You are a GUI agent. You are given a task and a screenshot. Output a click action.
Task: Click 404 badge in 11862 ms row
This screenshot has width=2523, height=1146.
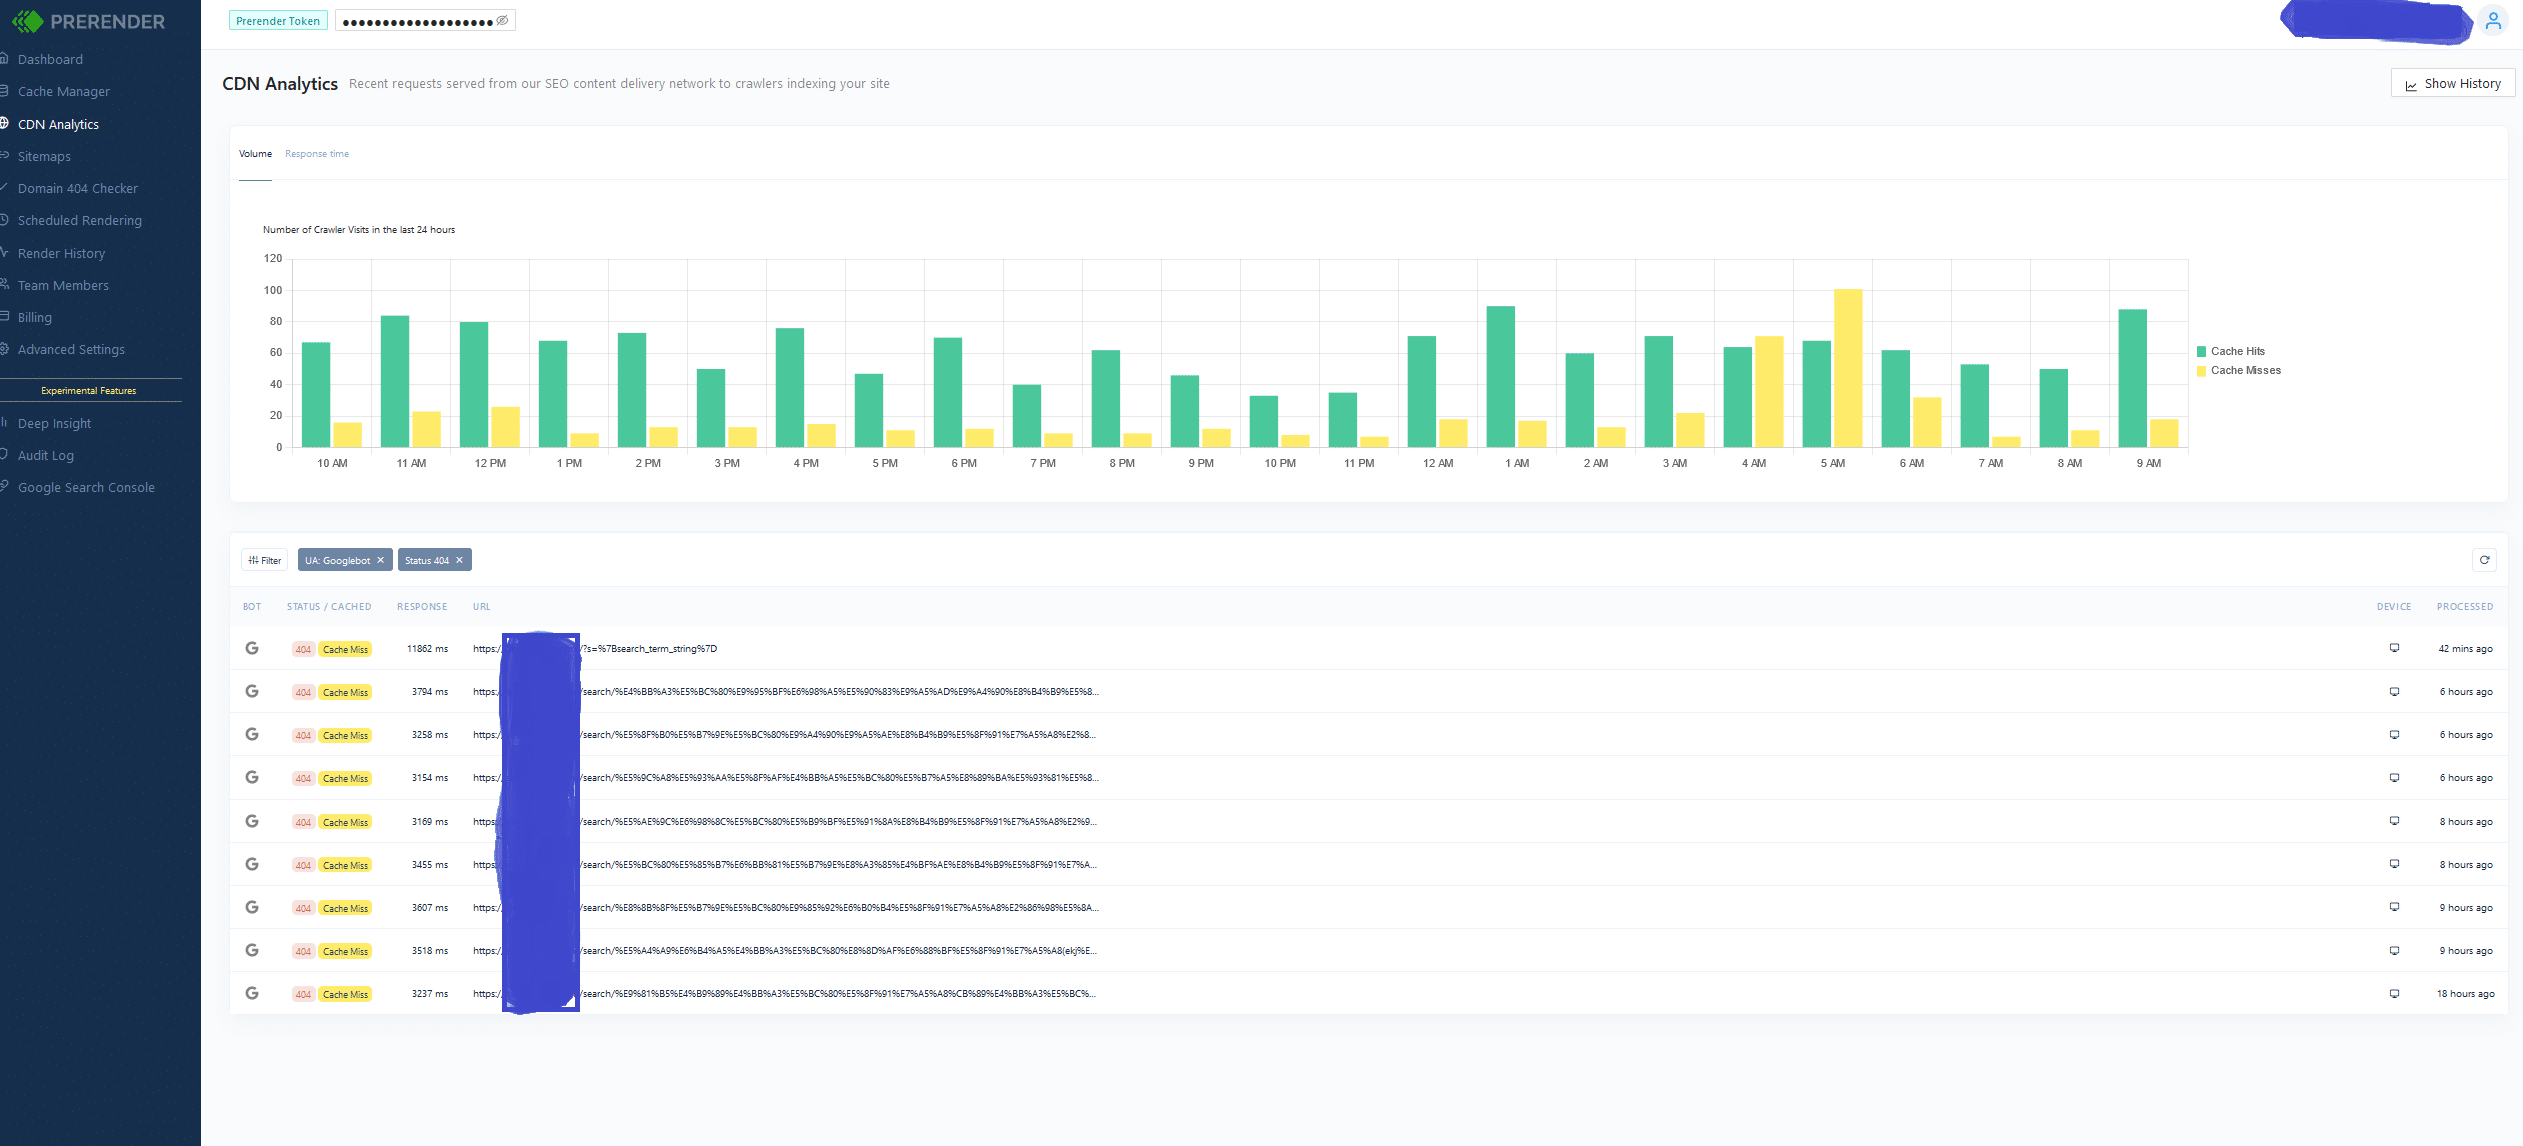(x=303, y=649)
